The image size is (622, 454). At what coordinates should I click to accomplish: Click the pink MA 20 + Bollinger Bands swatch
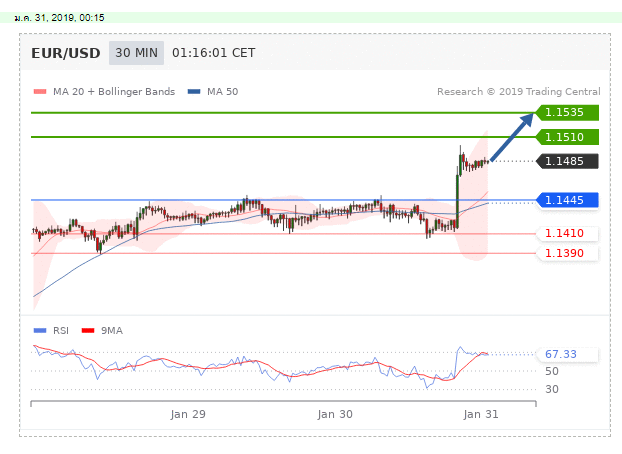40,92
